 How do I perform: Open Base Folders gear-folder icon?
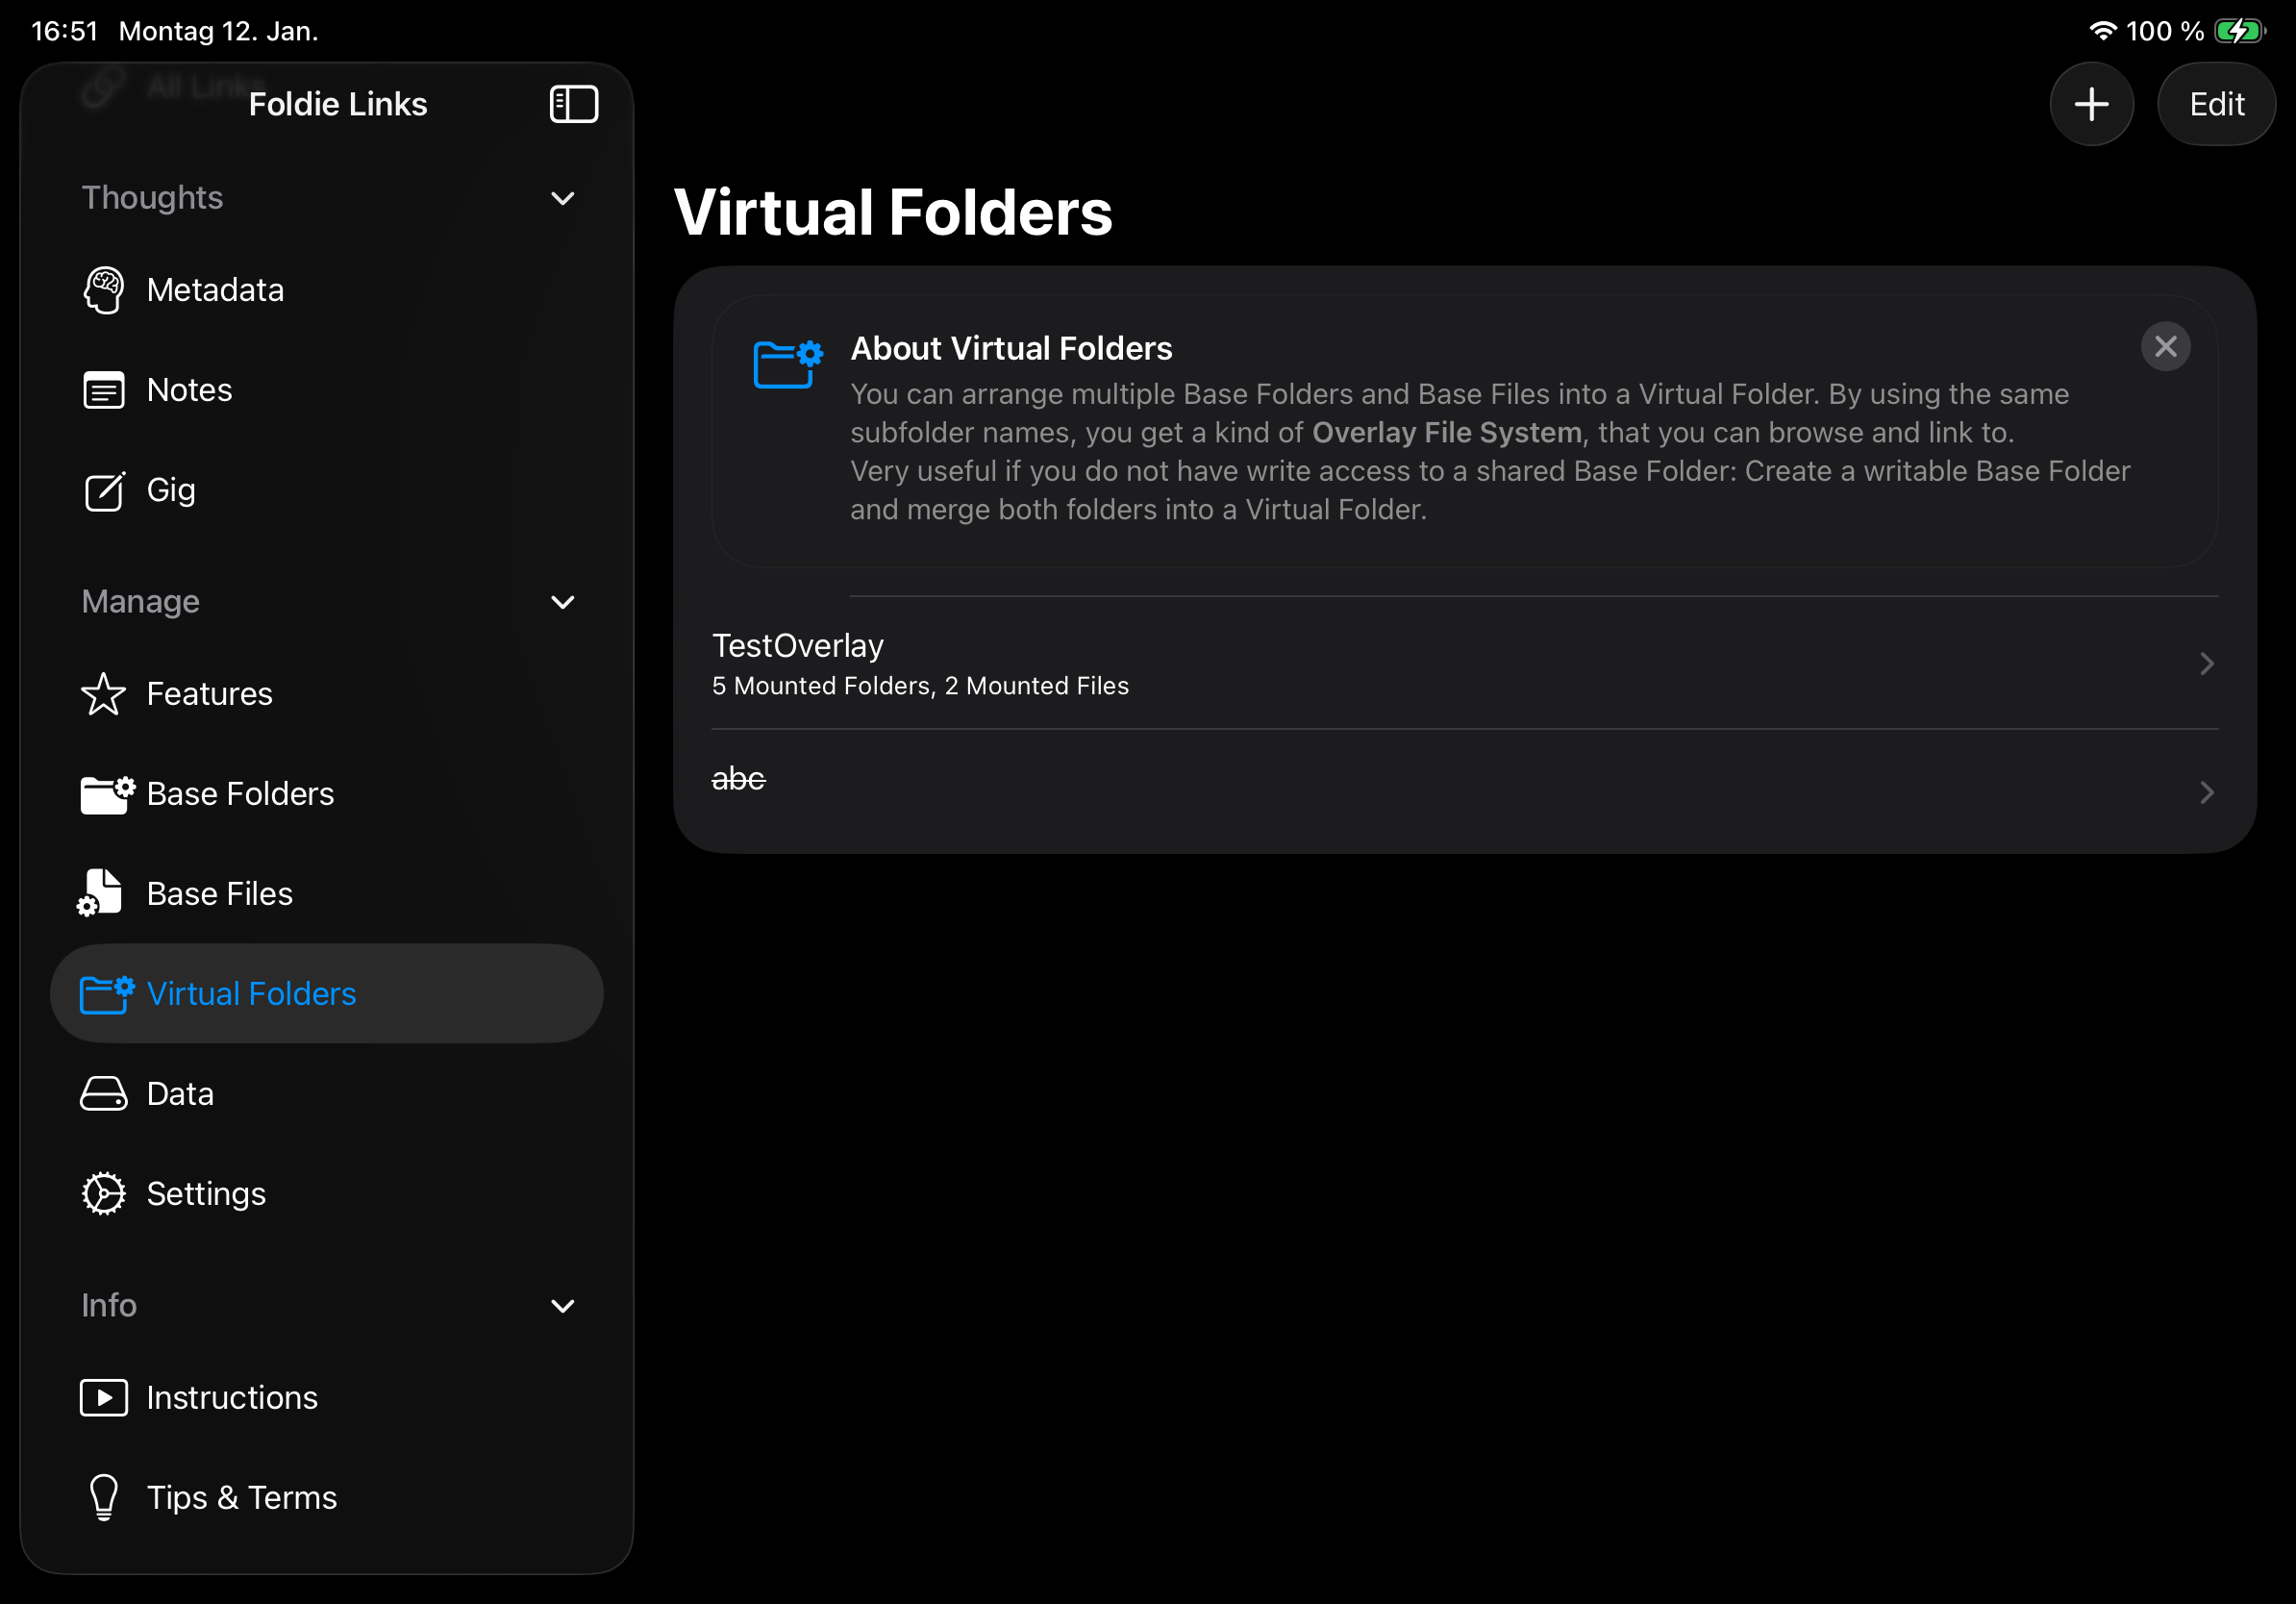[x=104, y=794]
